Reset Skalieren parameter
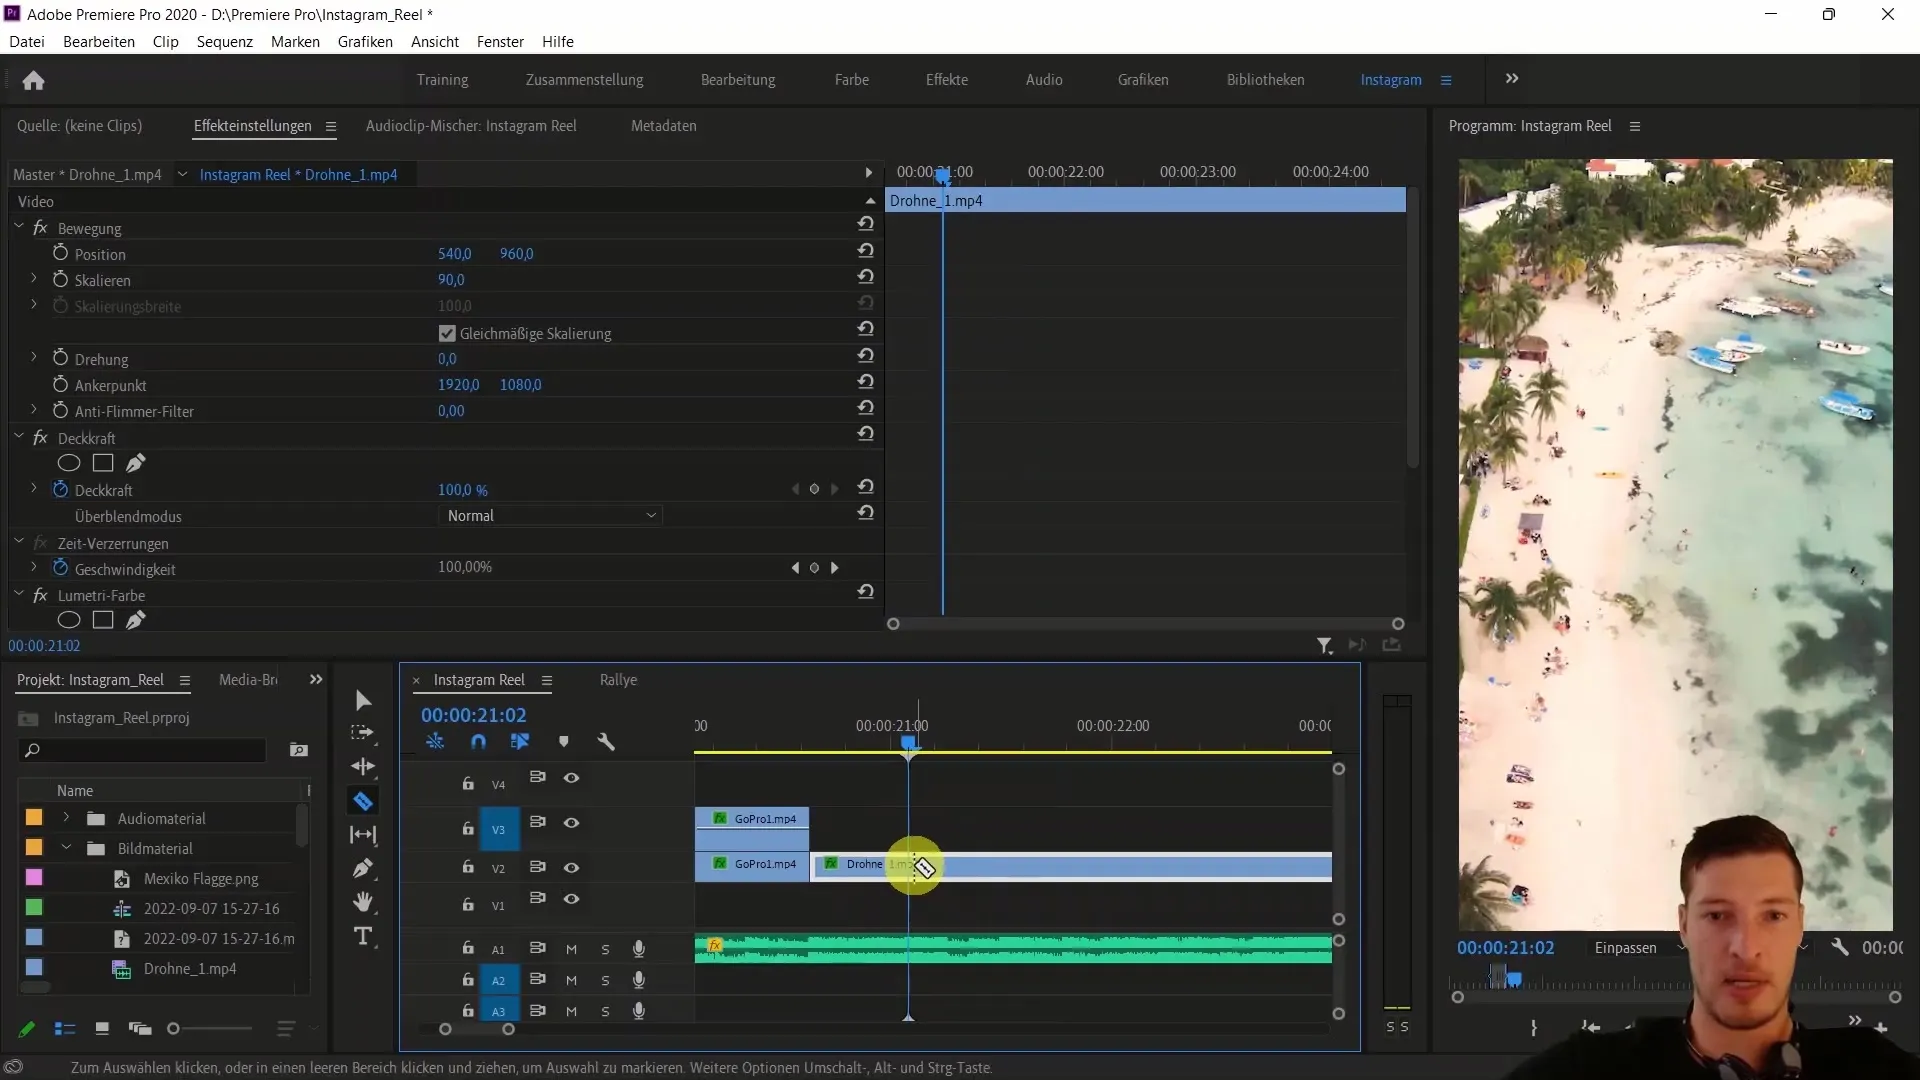1920x1080 pixels. pos(866,277)
